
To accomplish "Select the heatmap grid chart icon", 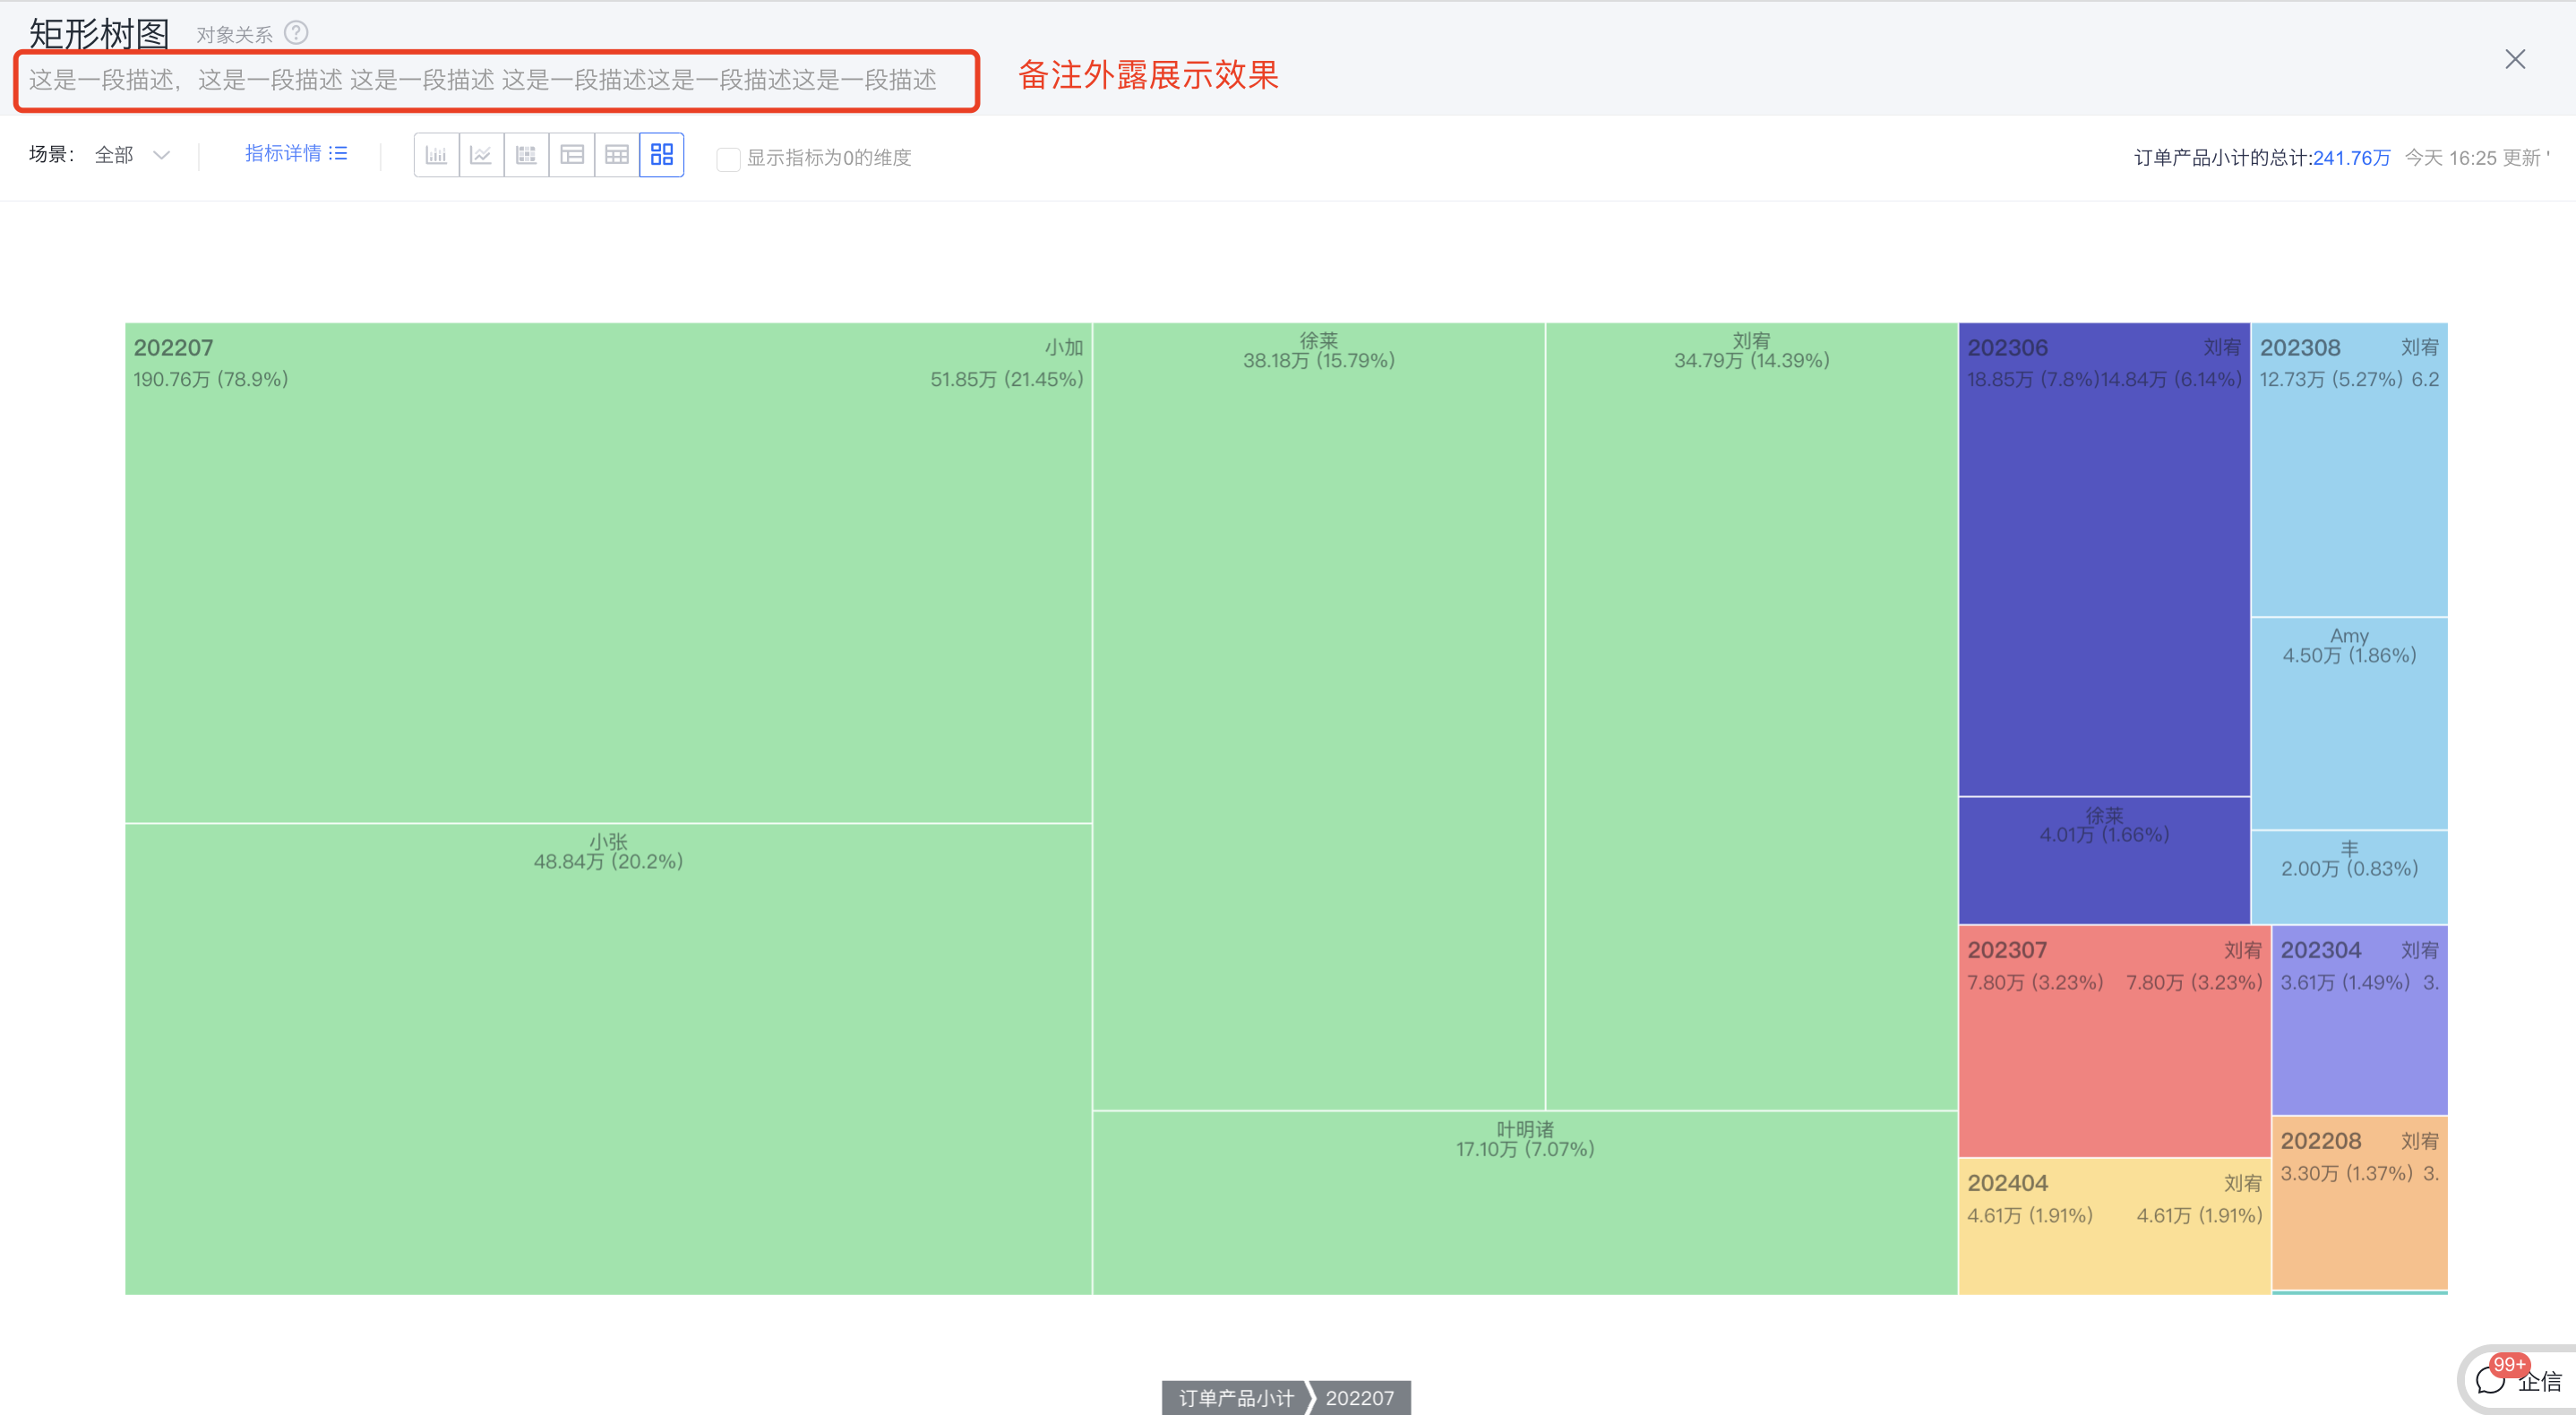I will (526, 155).
